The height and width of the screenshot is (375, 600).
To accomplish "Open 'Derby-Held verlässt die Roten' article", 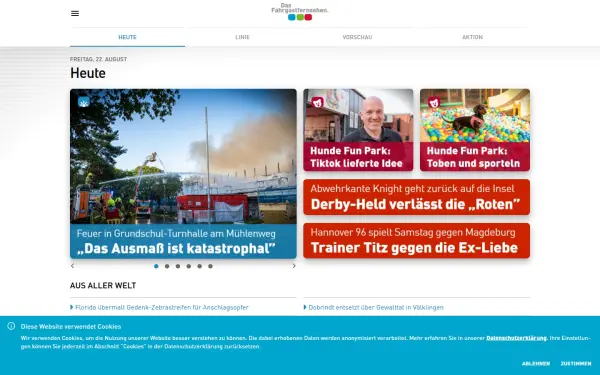I will [417, 197].
